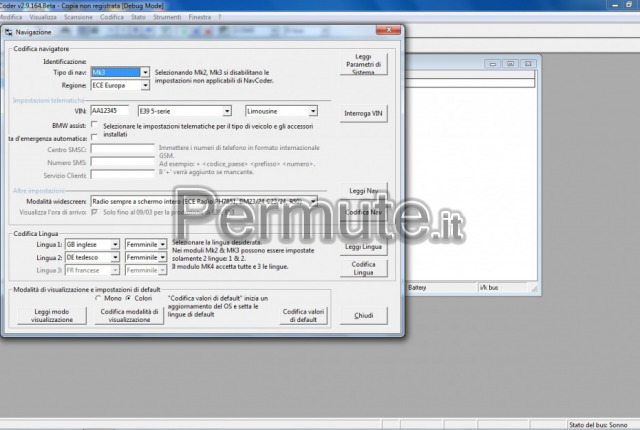Open the Modifica menu
This screenshot has height=430, width=640.
[11, 17]
